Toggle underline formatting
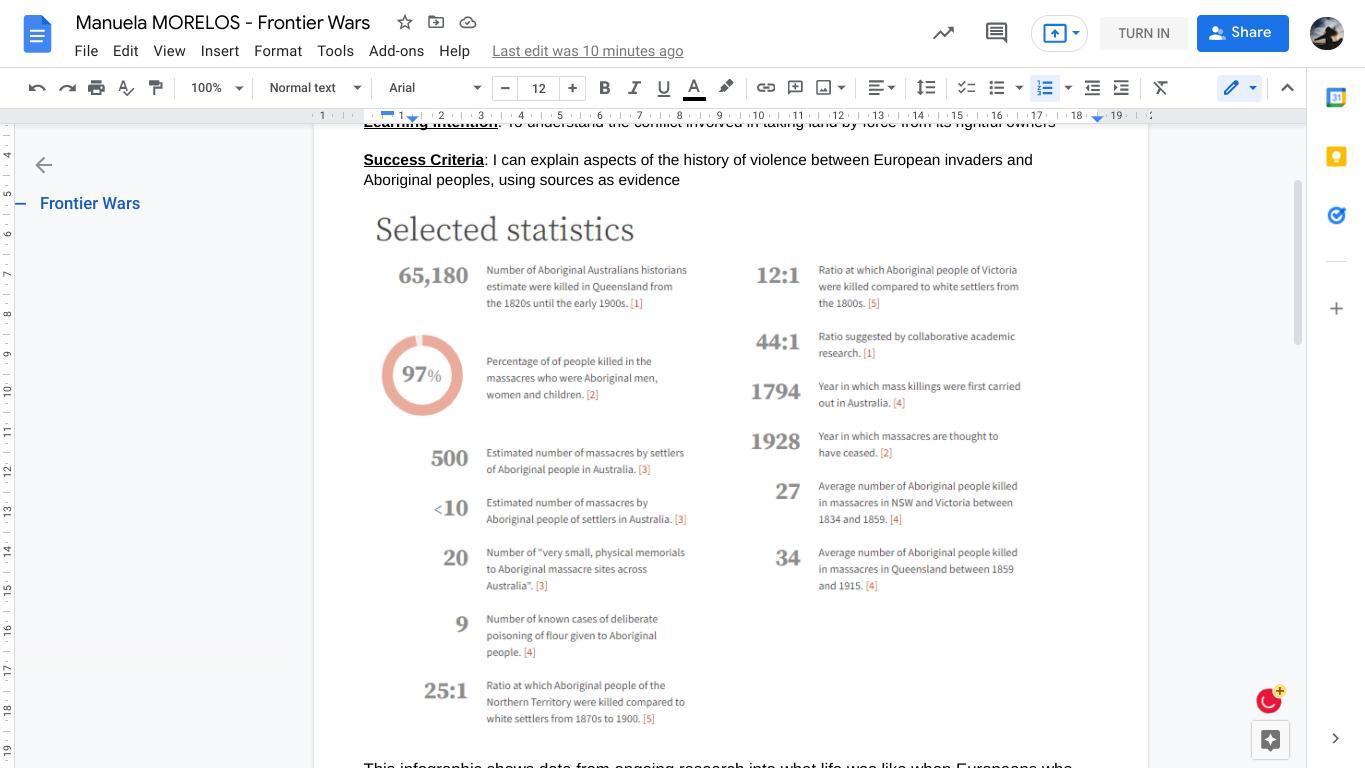The height and width of the screenshot is (768, 1365). [663, 88]
